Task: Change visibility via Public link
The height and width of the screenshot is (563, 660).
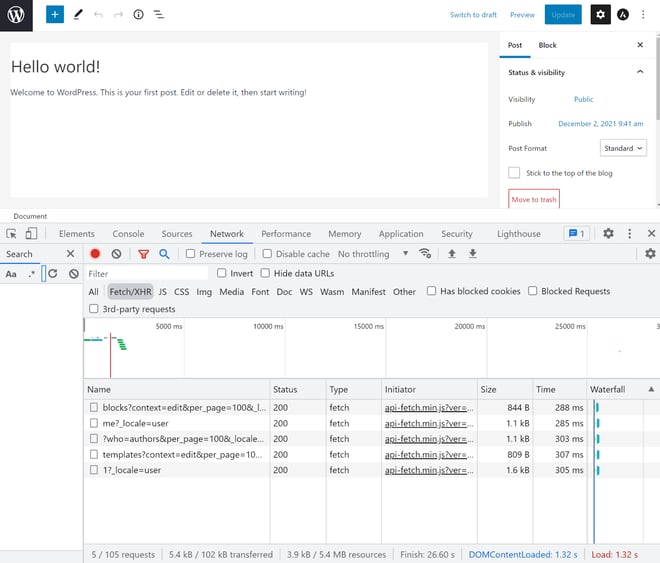Action: pos(583,99)
